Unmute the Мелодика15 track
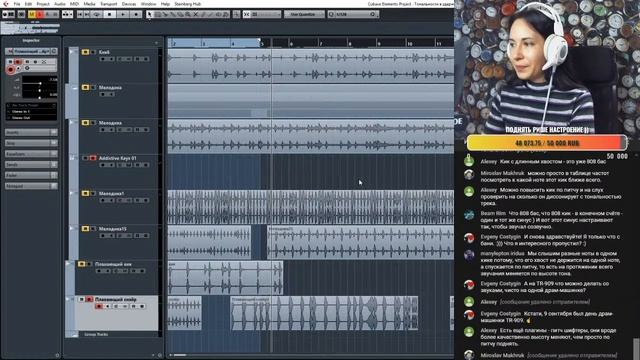 pos(85,229)
